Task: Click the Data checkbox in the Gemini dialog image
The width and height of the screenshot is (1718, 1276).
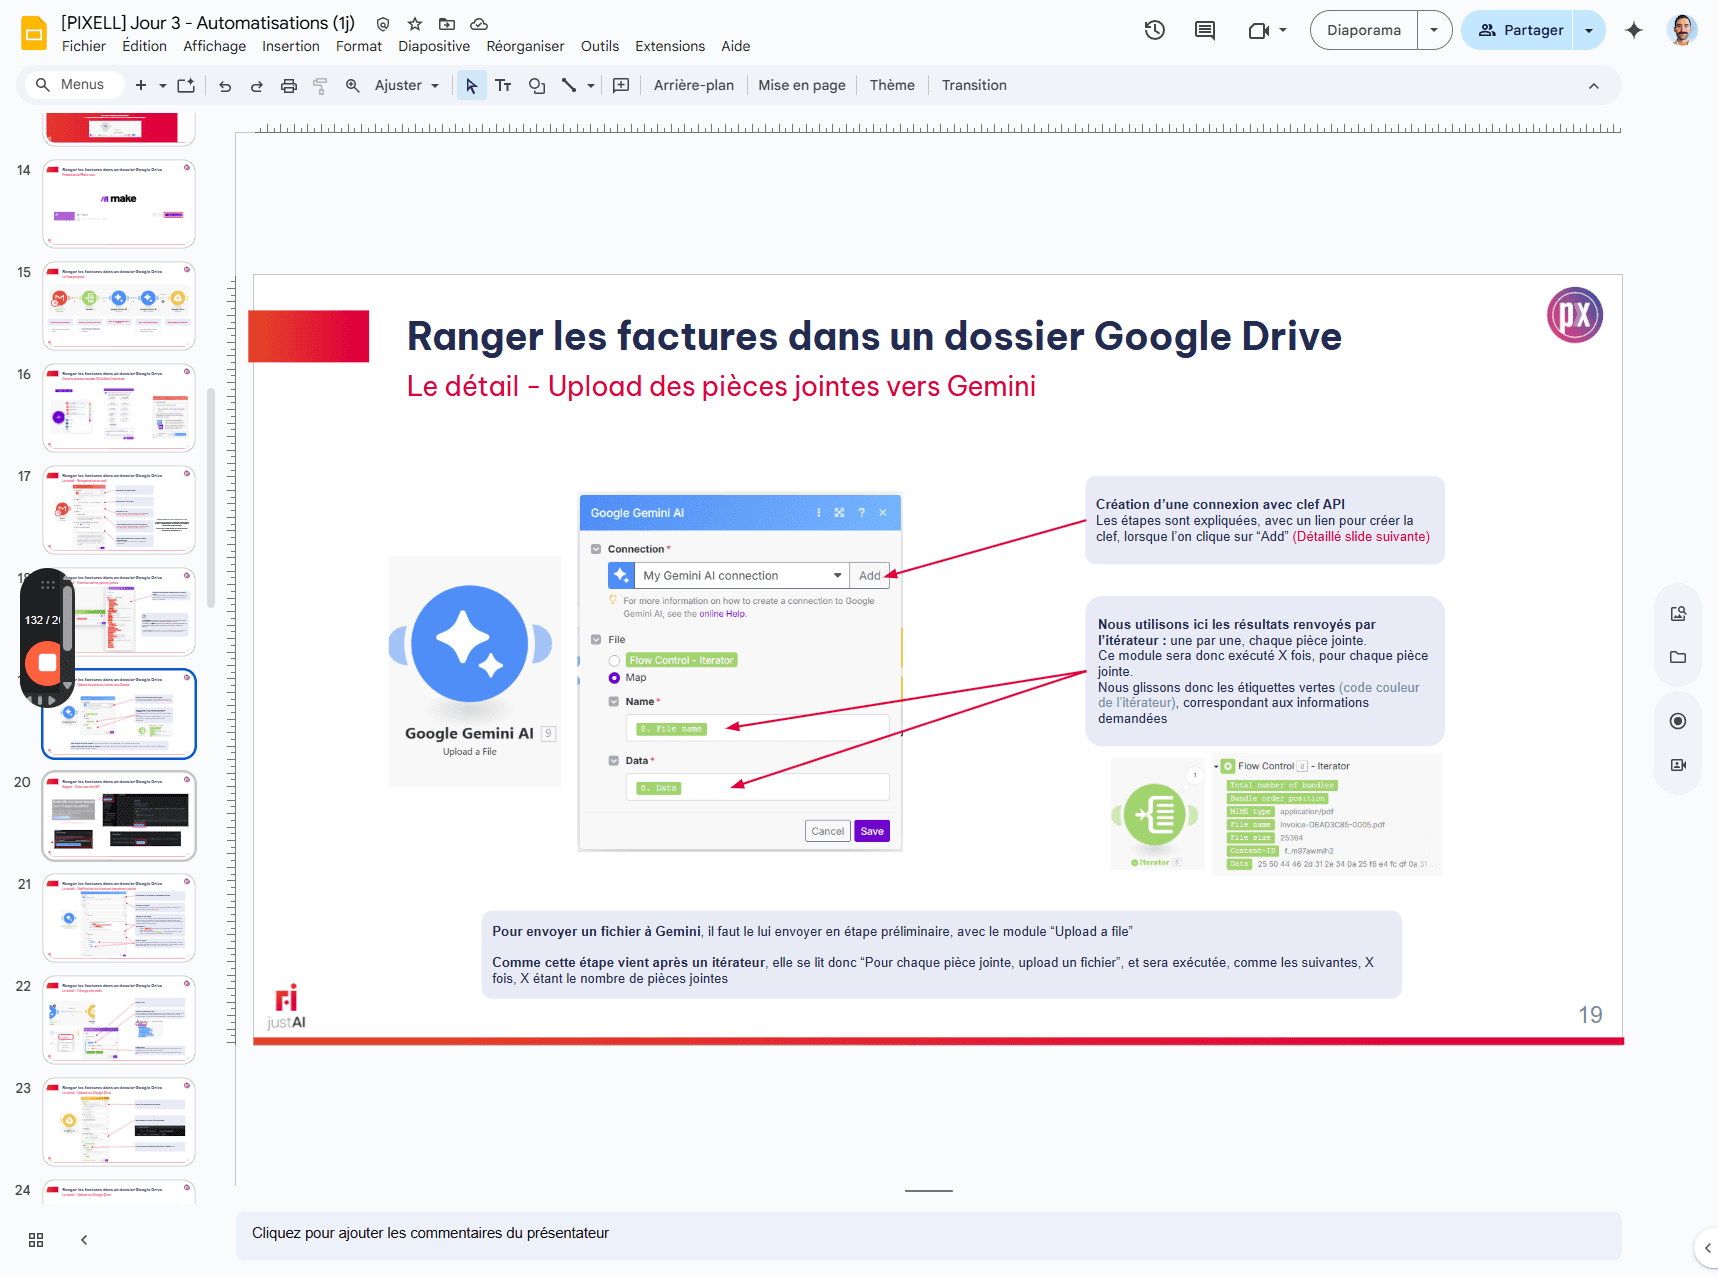Action: (614, 760)
